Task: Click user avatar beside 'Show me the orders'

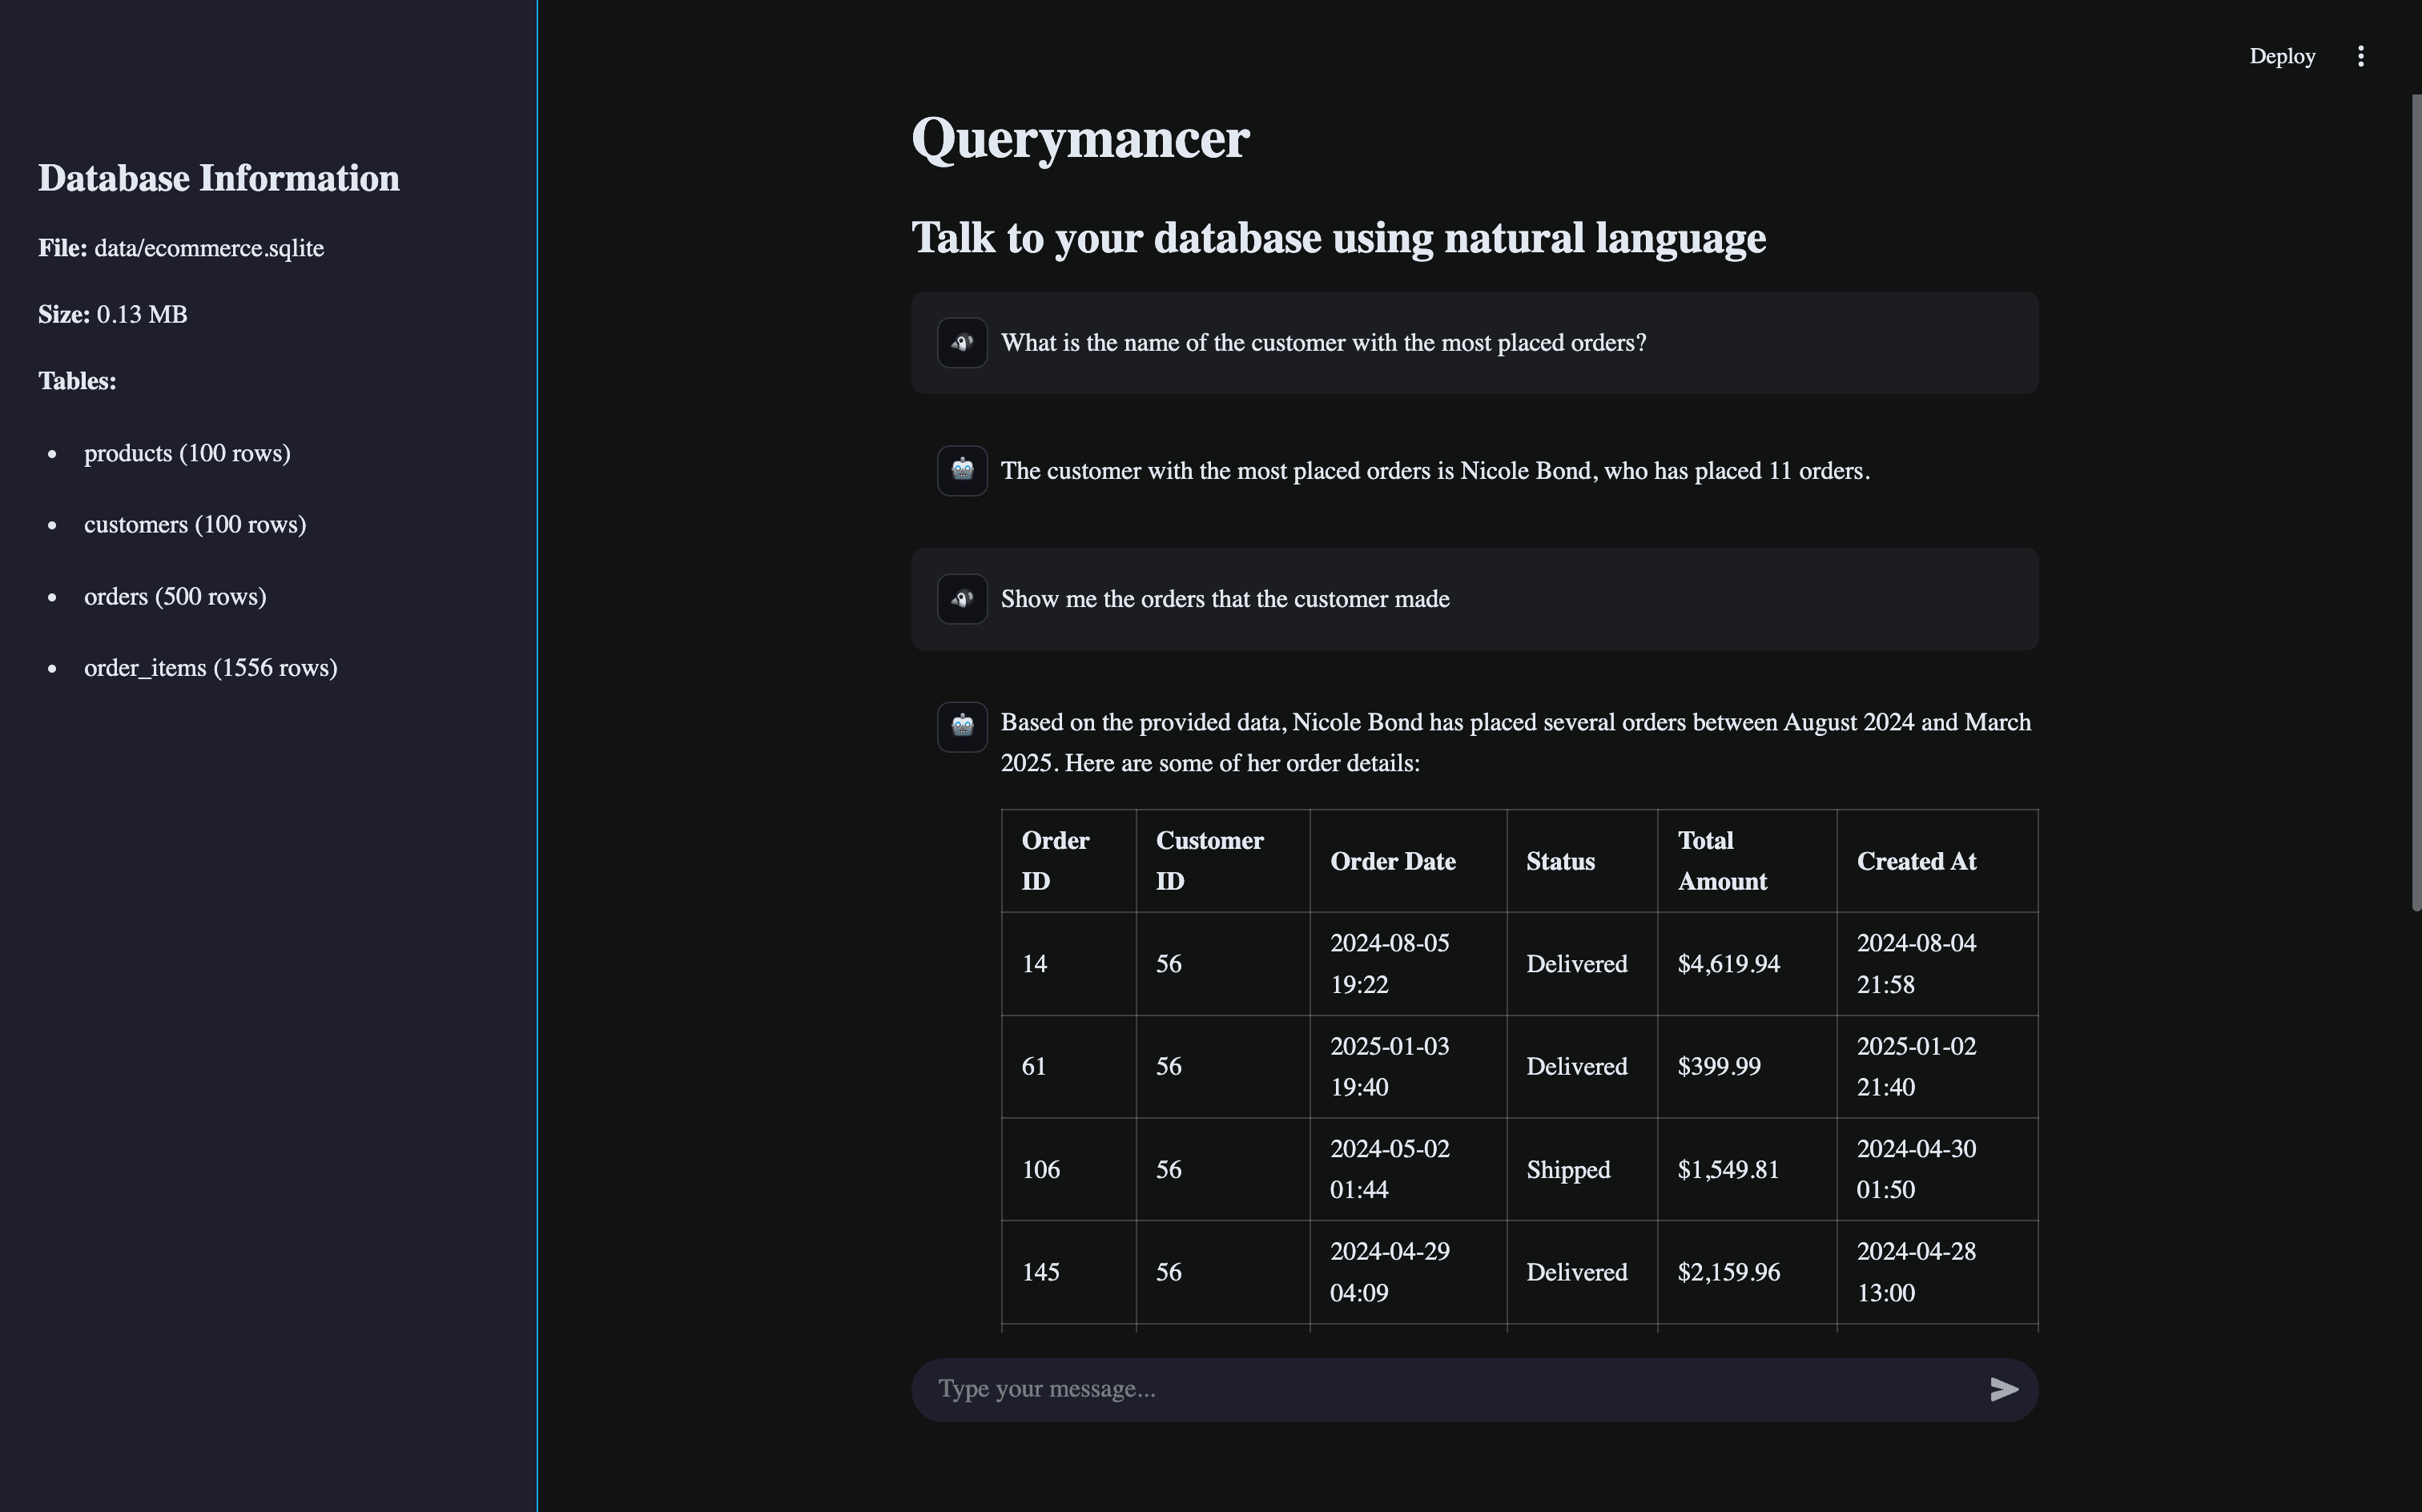Action: [962, 599]
